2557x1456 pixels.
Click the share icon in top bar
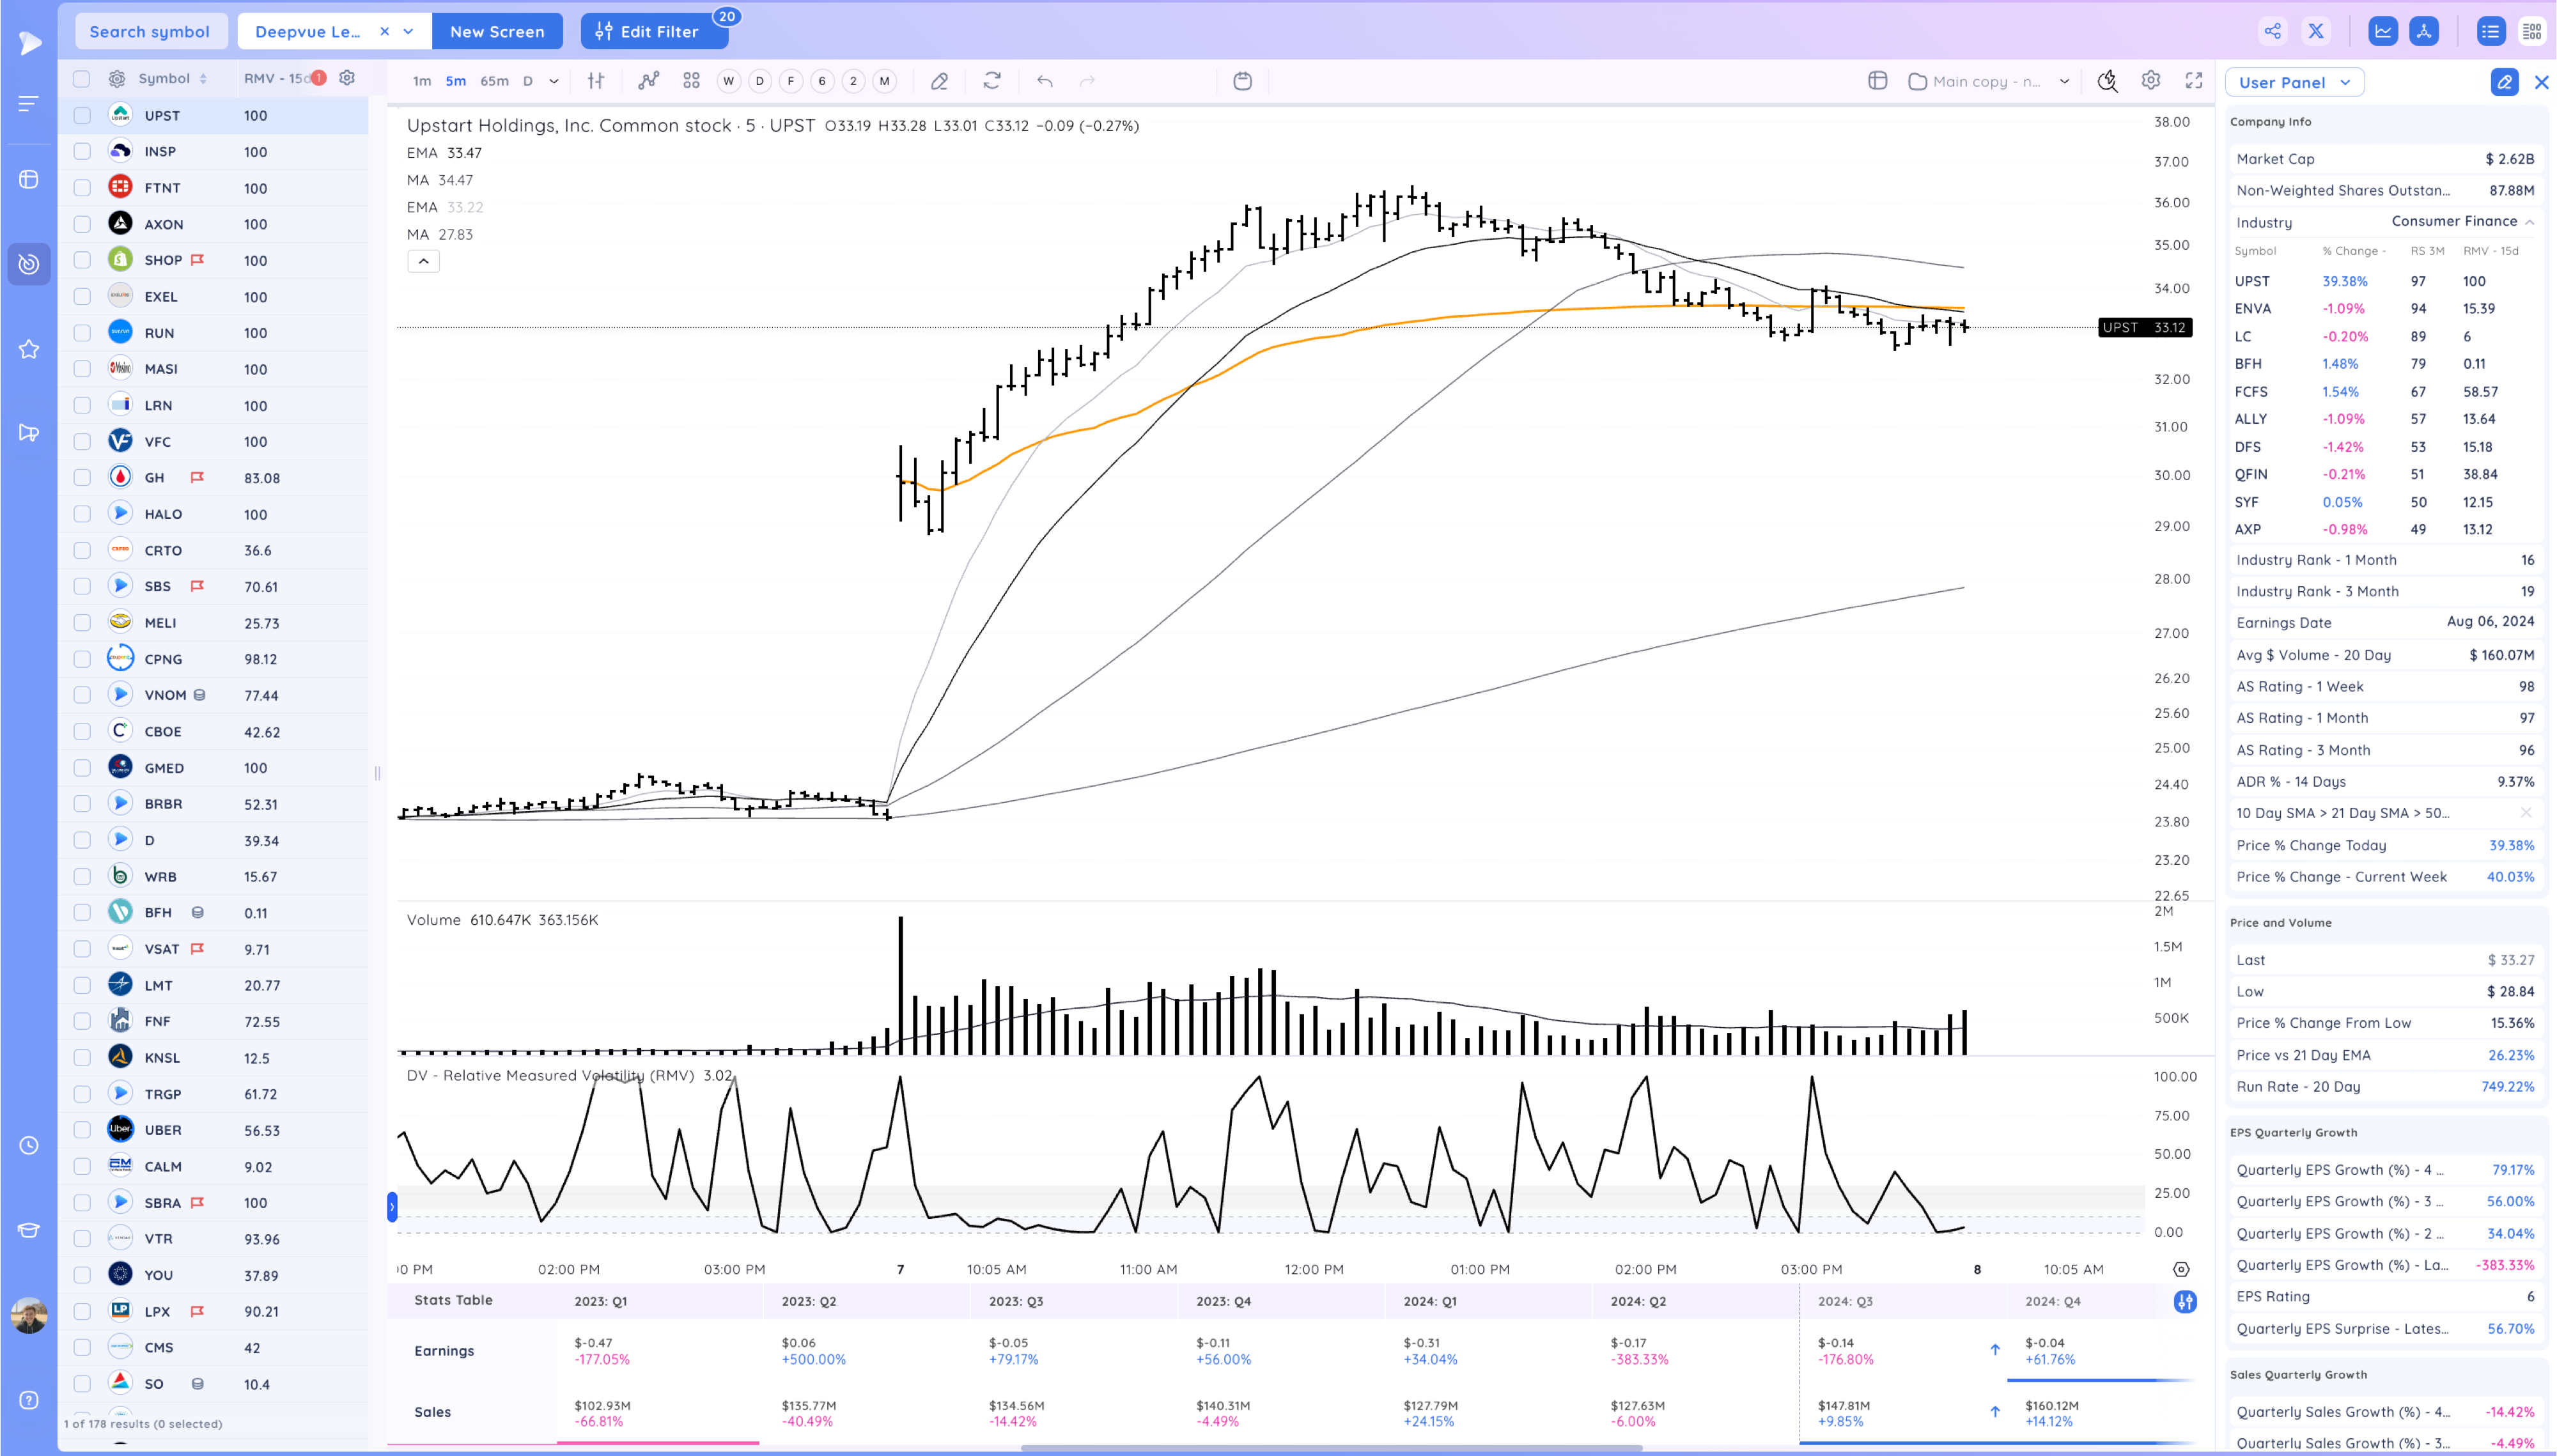(x=2272, y=31)
